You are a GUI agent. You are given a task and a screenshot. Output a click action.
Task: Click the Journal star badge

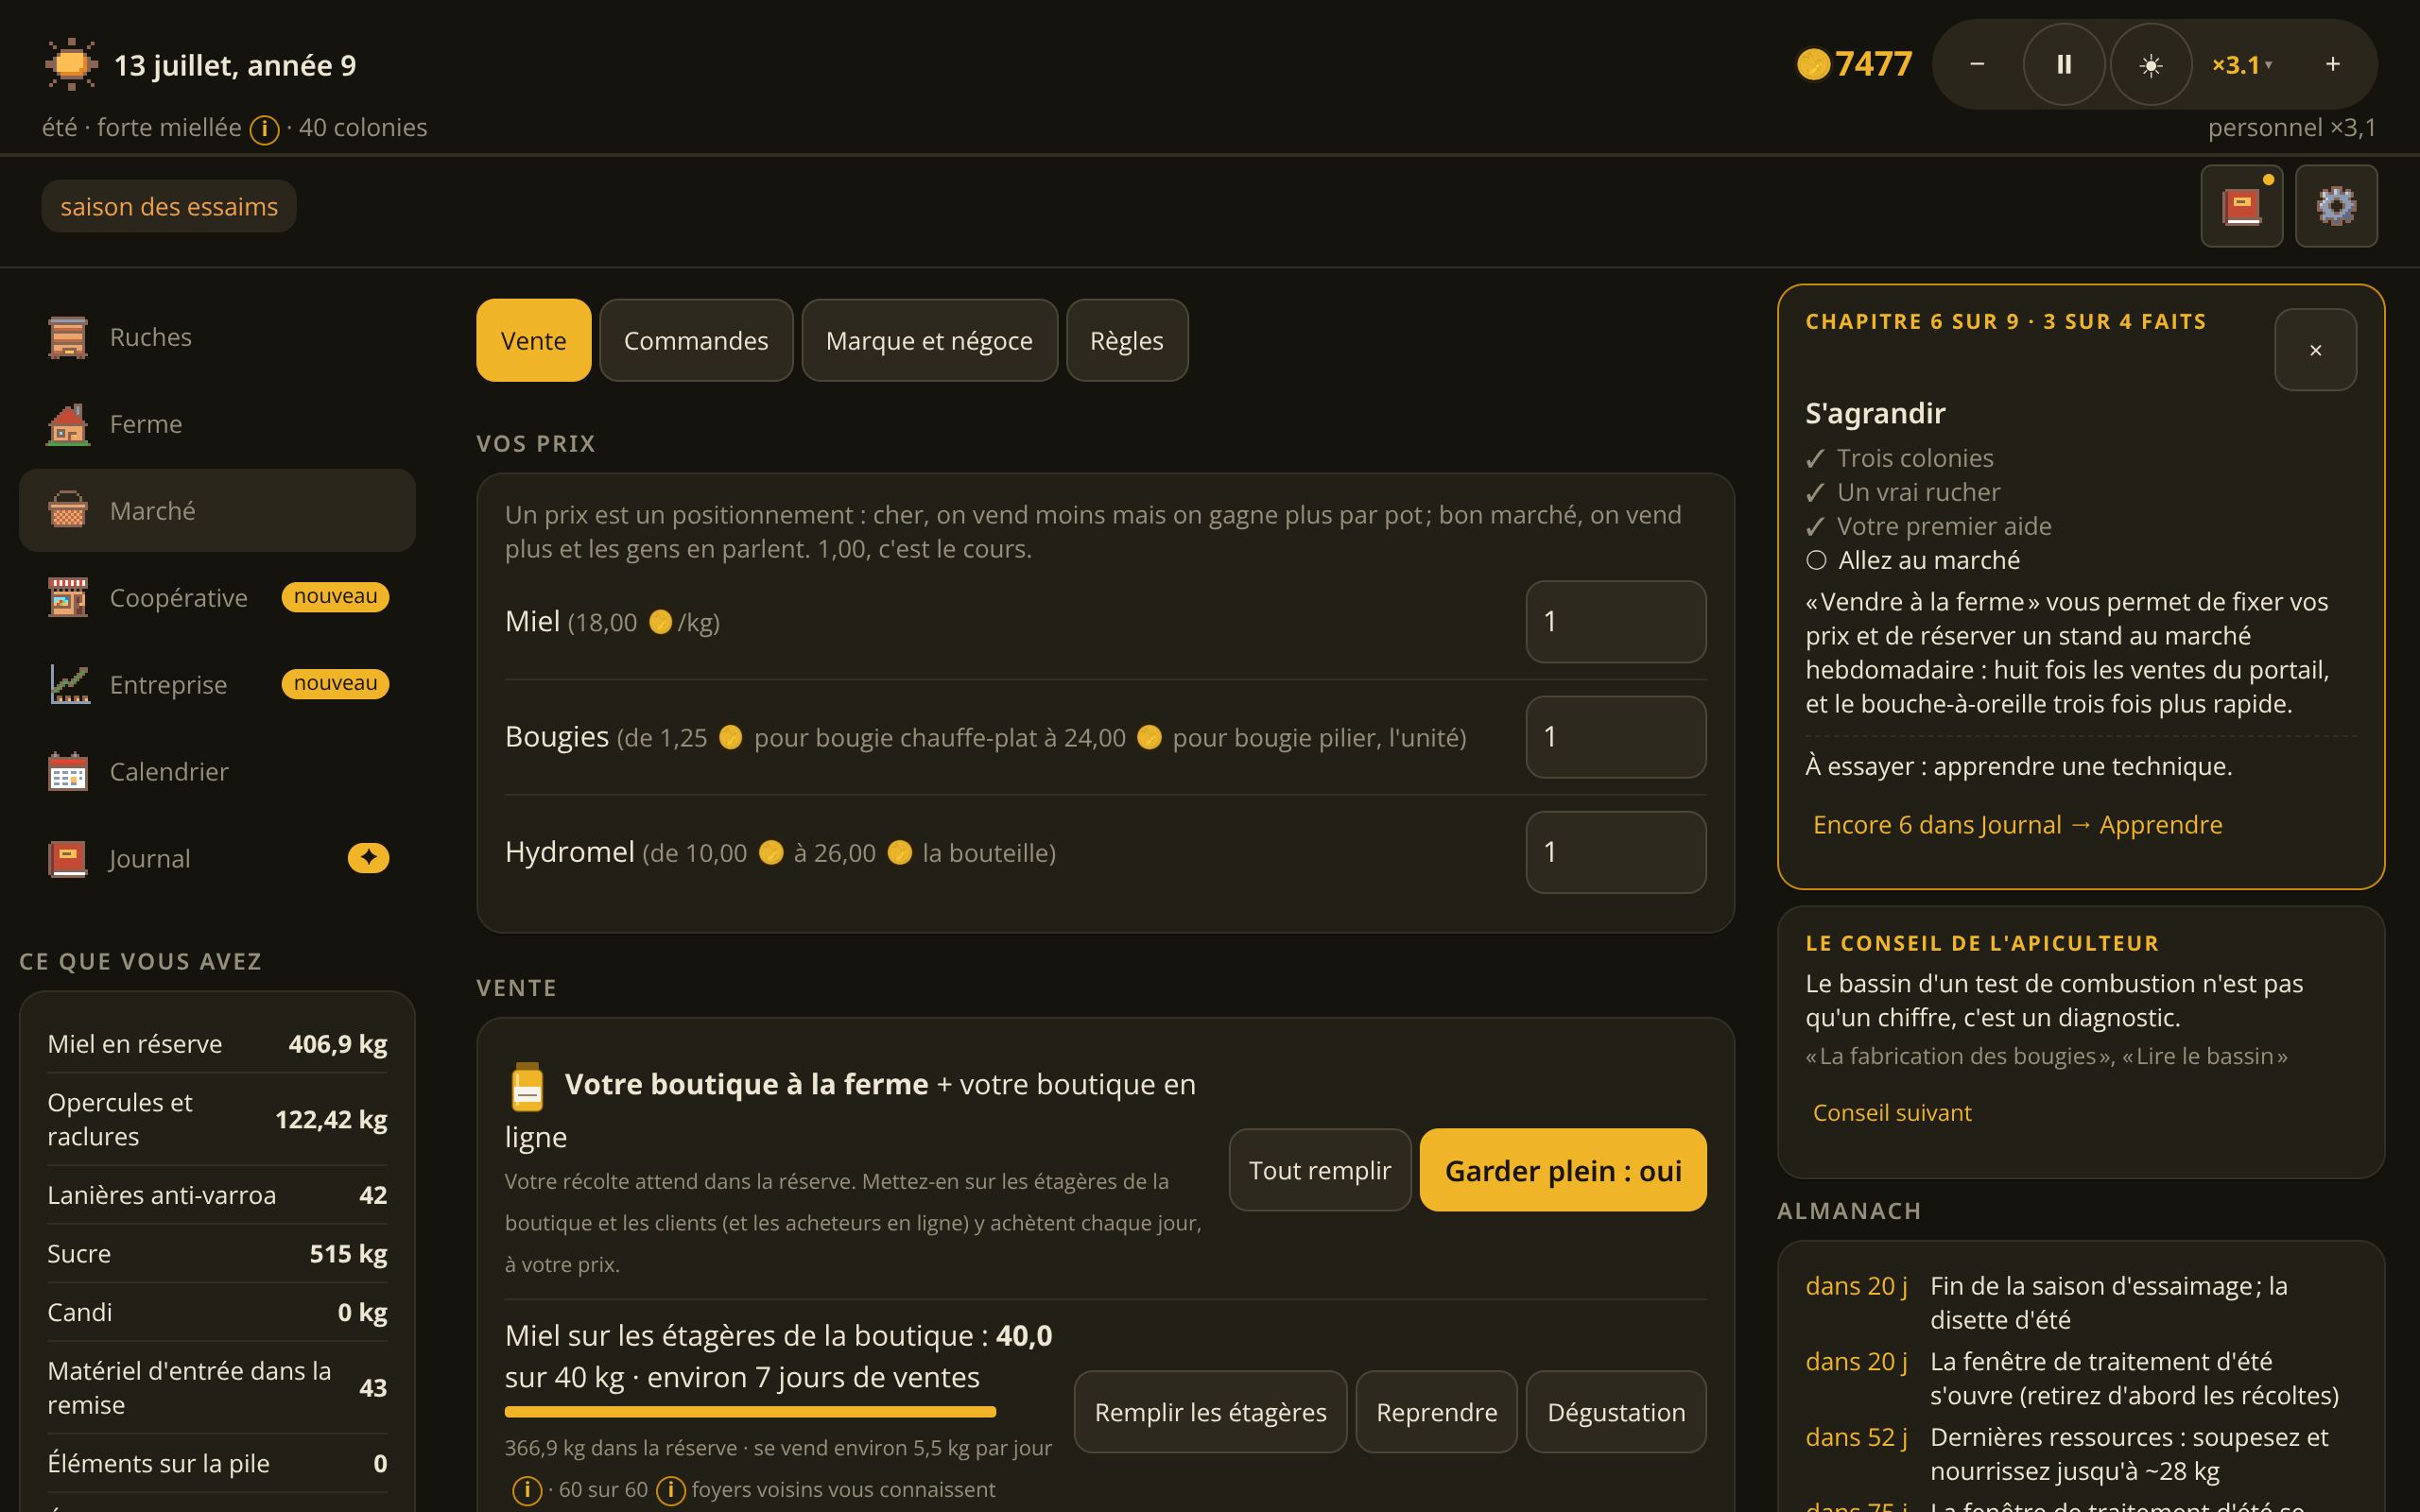coord(368,858)
